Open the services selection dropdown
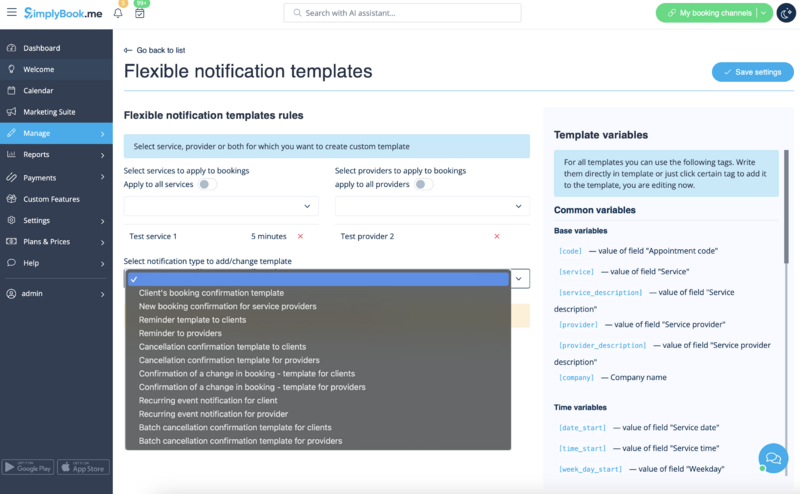The height and width of the screenshot is (494, 800). 221,206
